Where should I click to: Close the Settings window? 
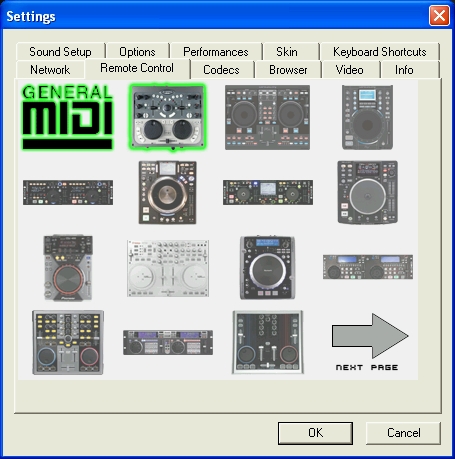[x=439, y=15]
